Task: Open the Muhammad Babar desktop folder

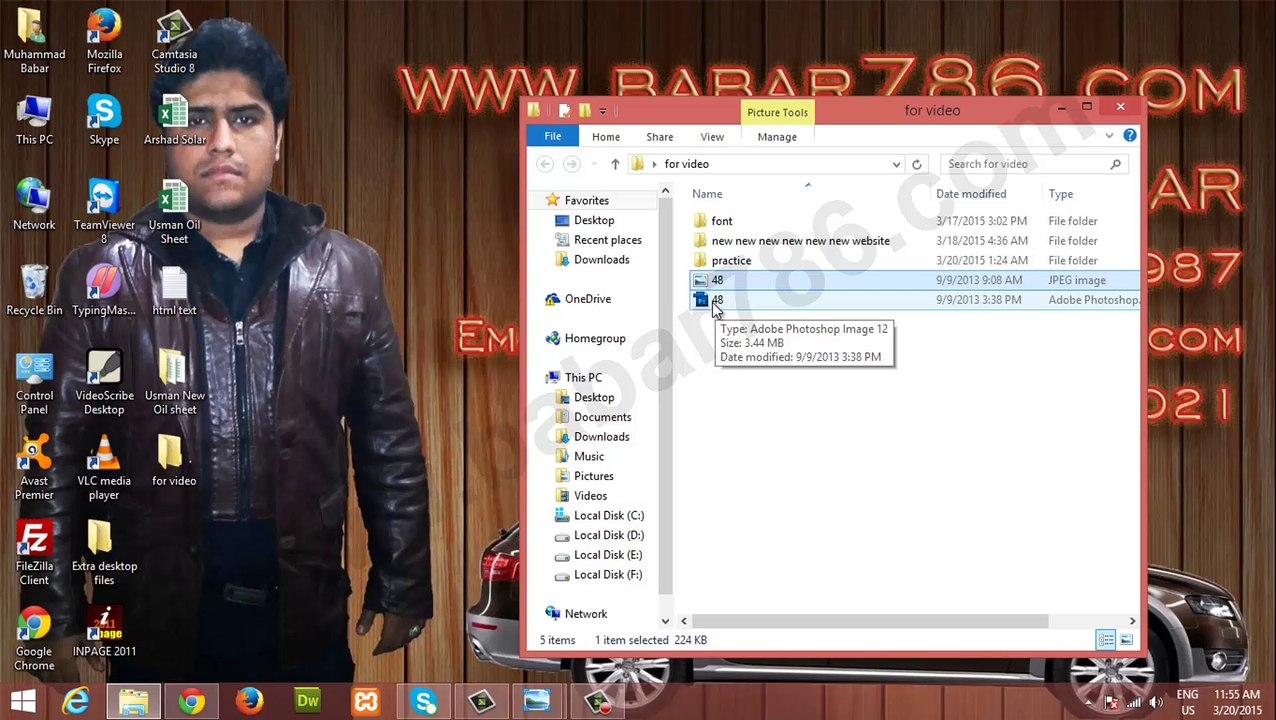Action: [x=34, y=42]
